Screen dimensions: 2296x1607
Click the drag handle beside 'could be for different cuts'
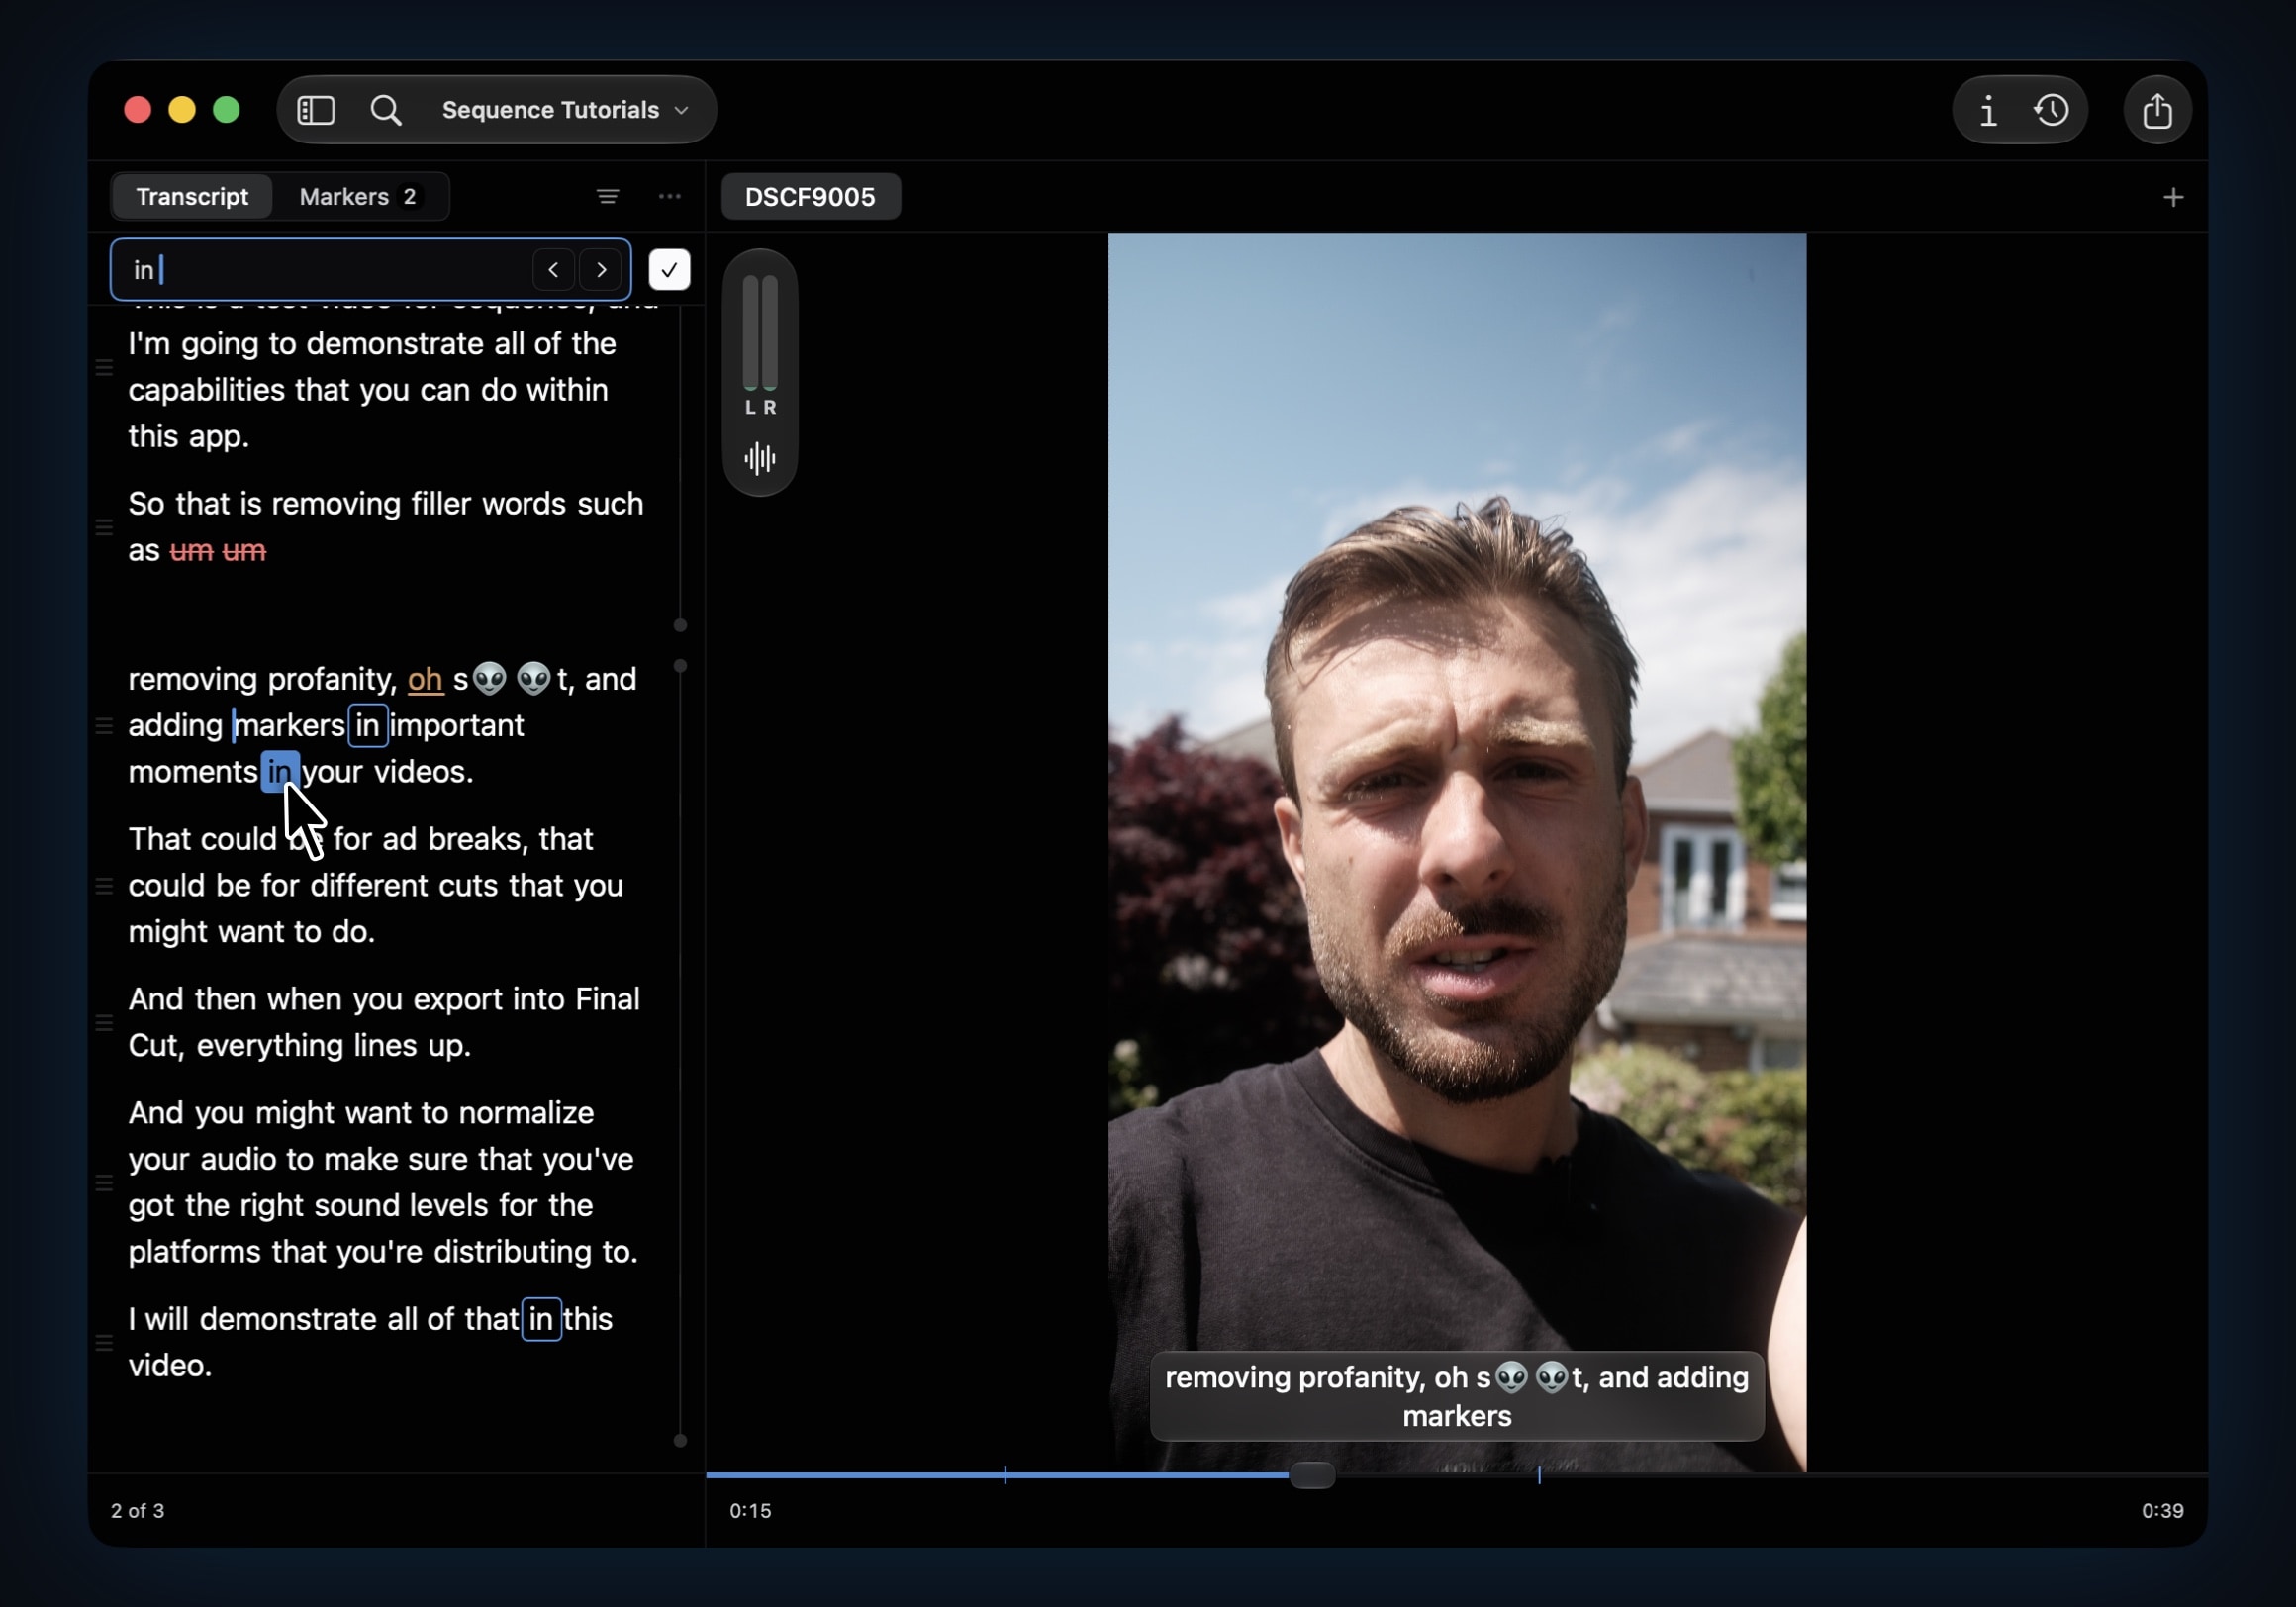tap(104, 885)
